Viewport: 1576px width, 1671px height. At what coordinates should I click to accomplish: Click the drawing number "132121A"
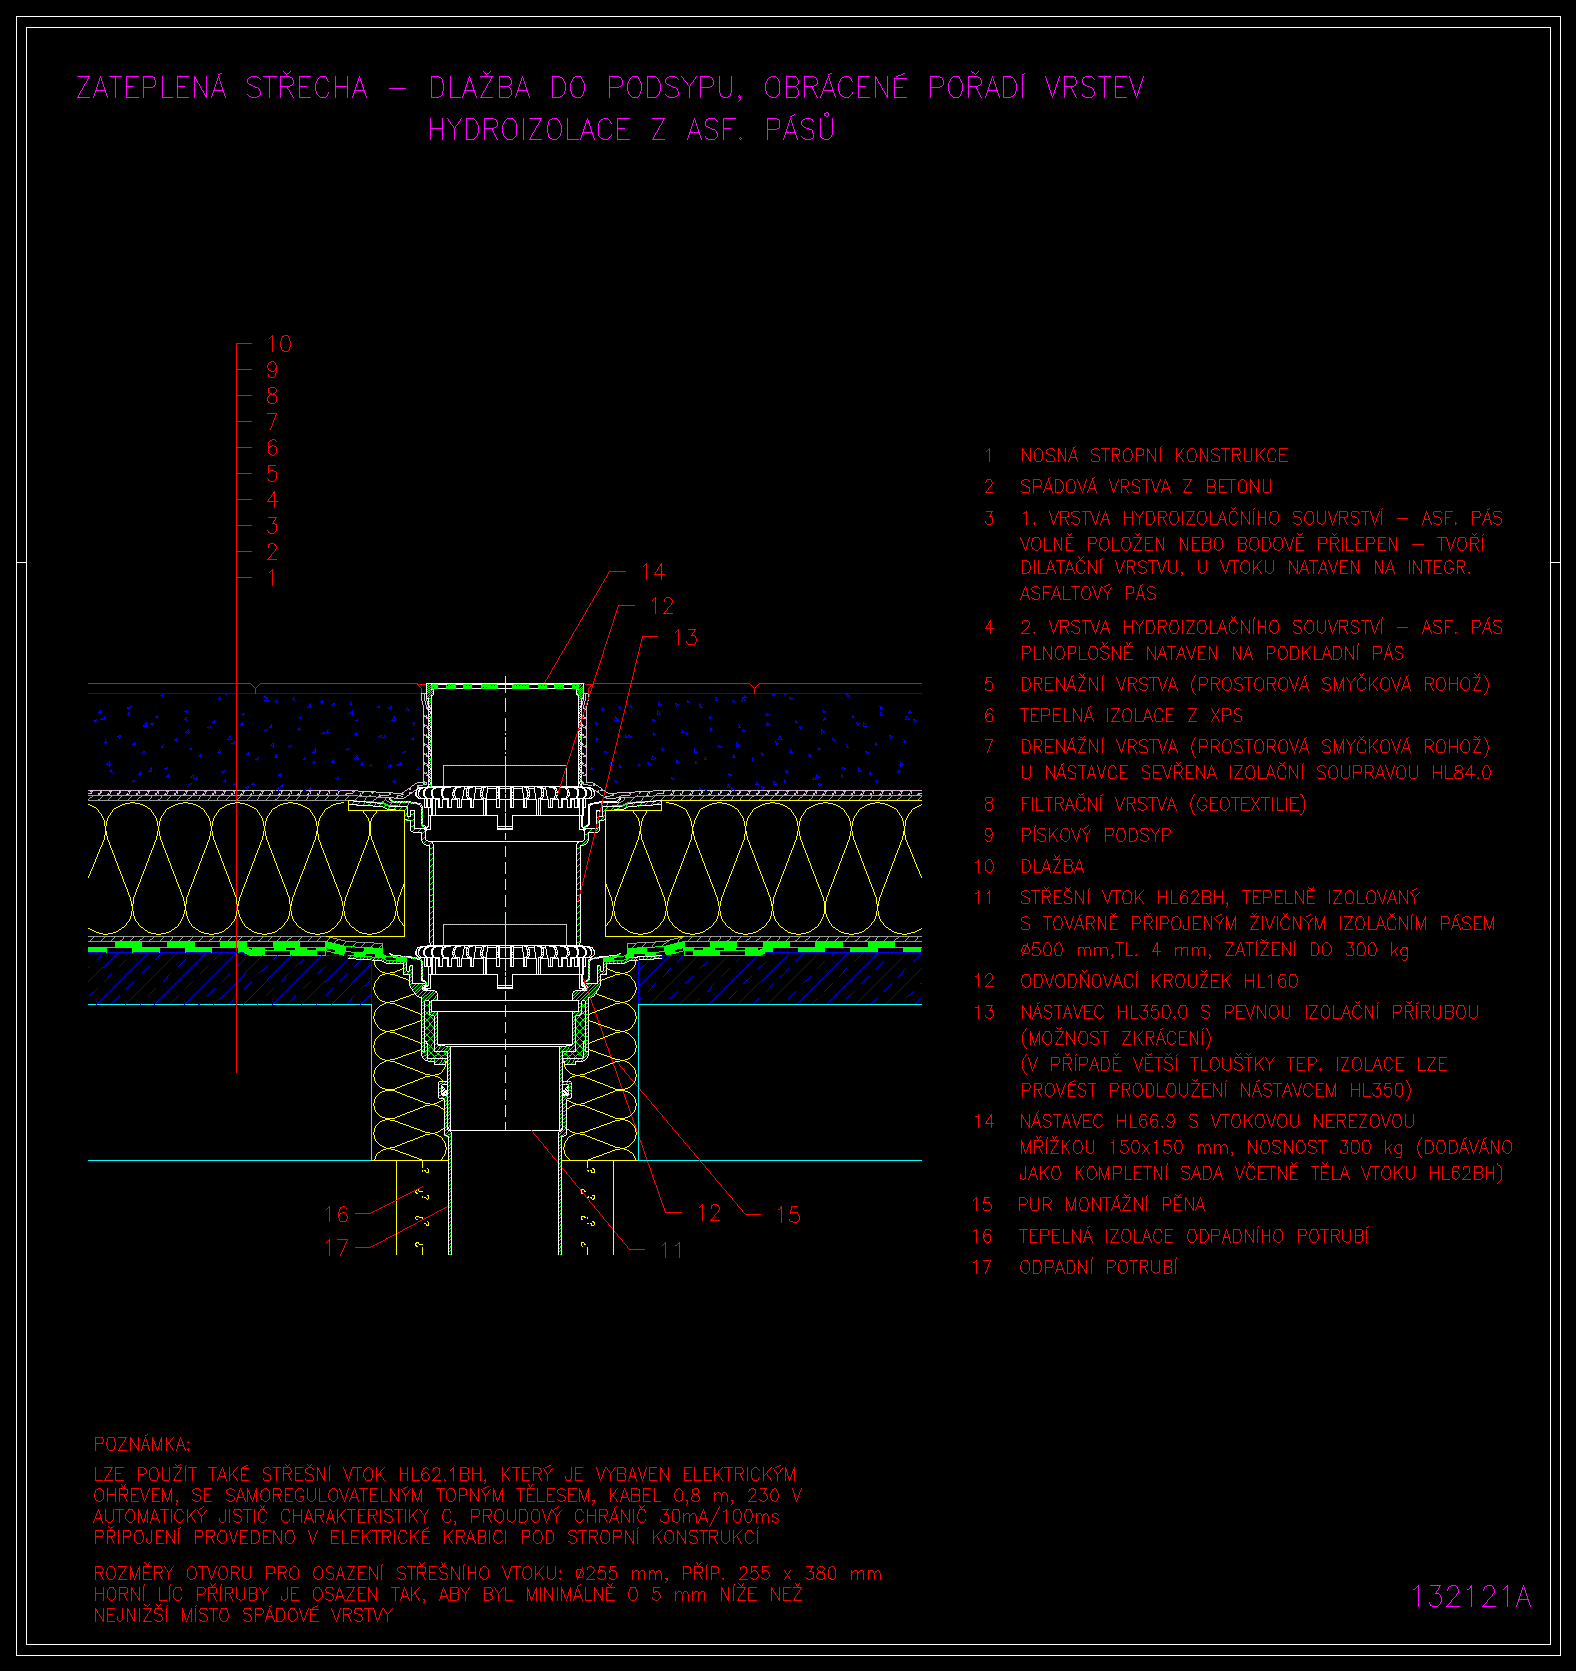(1471, 1597)
